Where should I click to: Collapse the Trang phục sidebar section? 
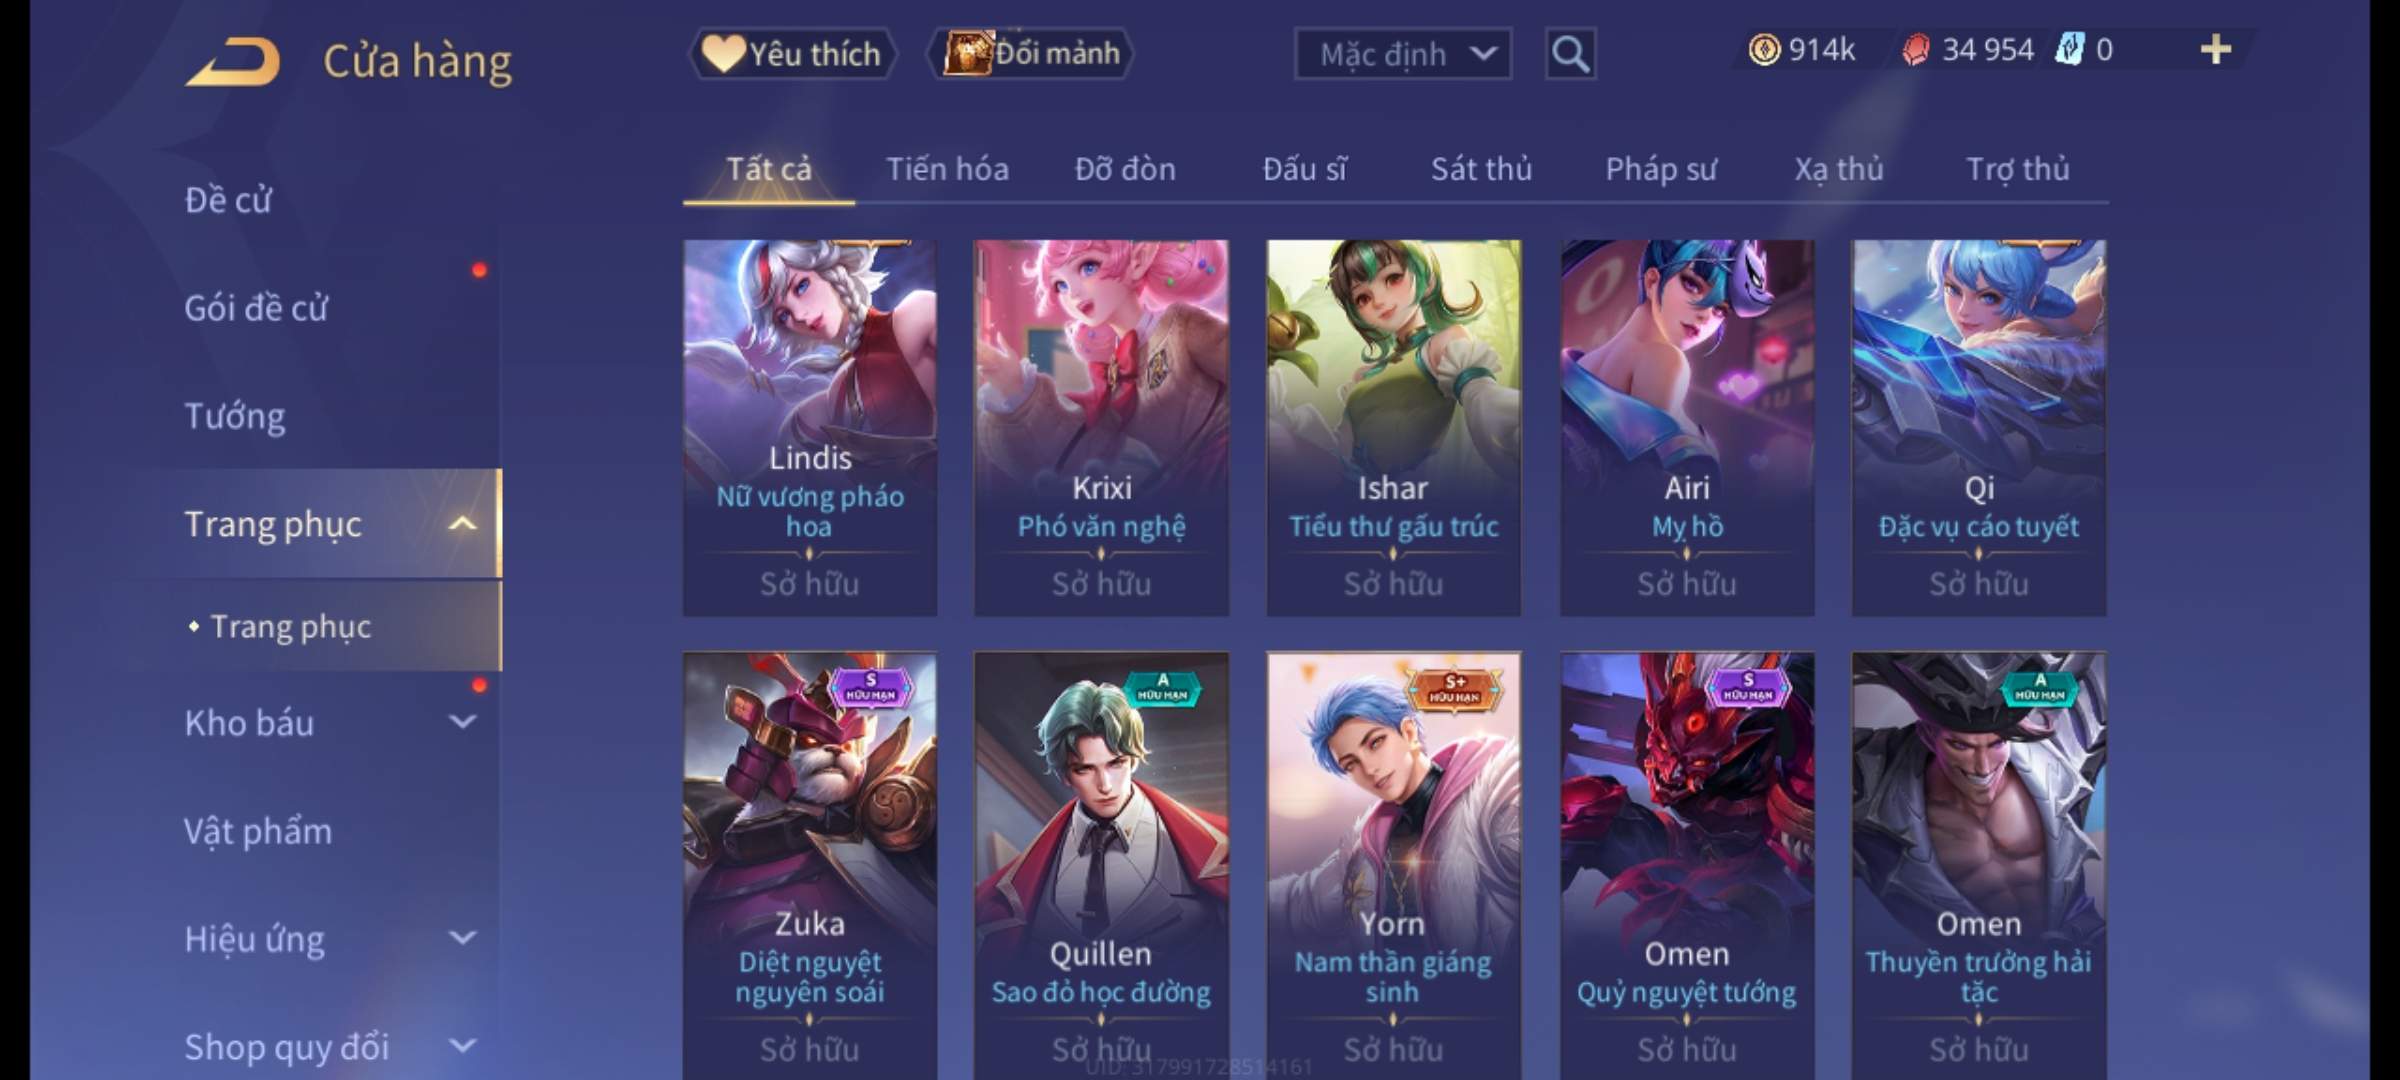[x=462, y=524]
